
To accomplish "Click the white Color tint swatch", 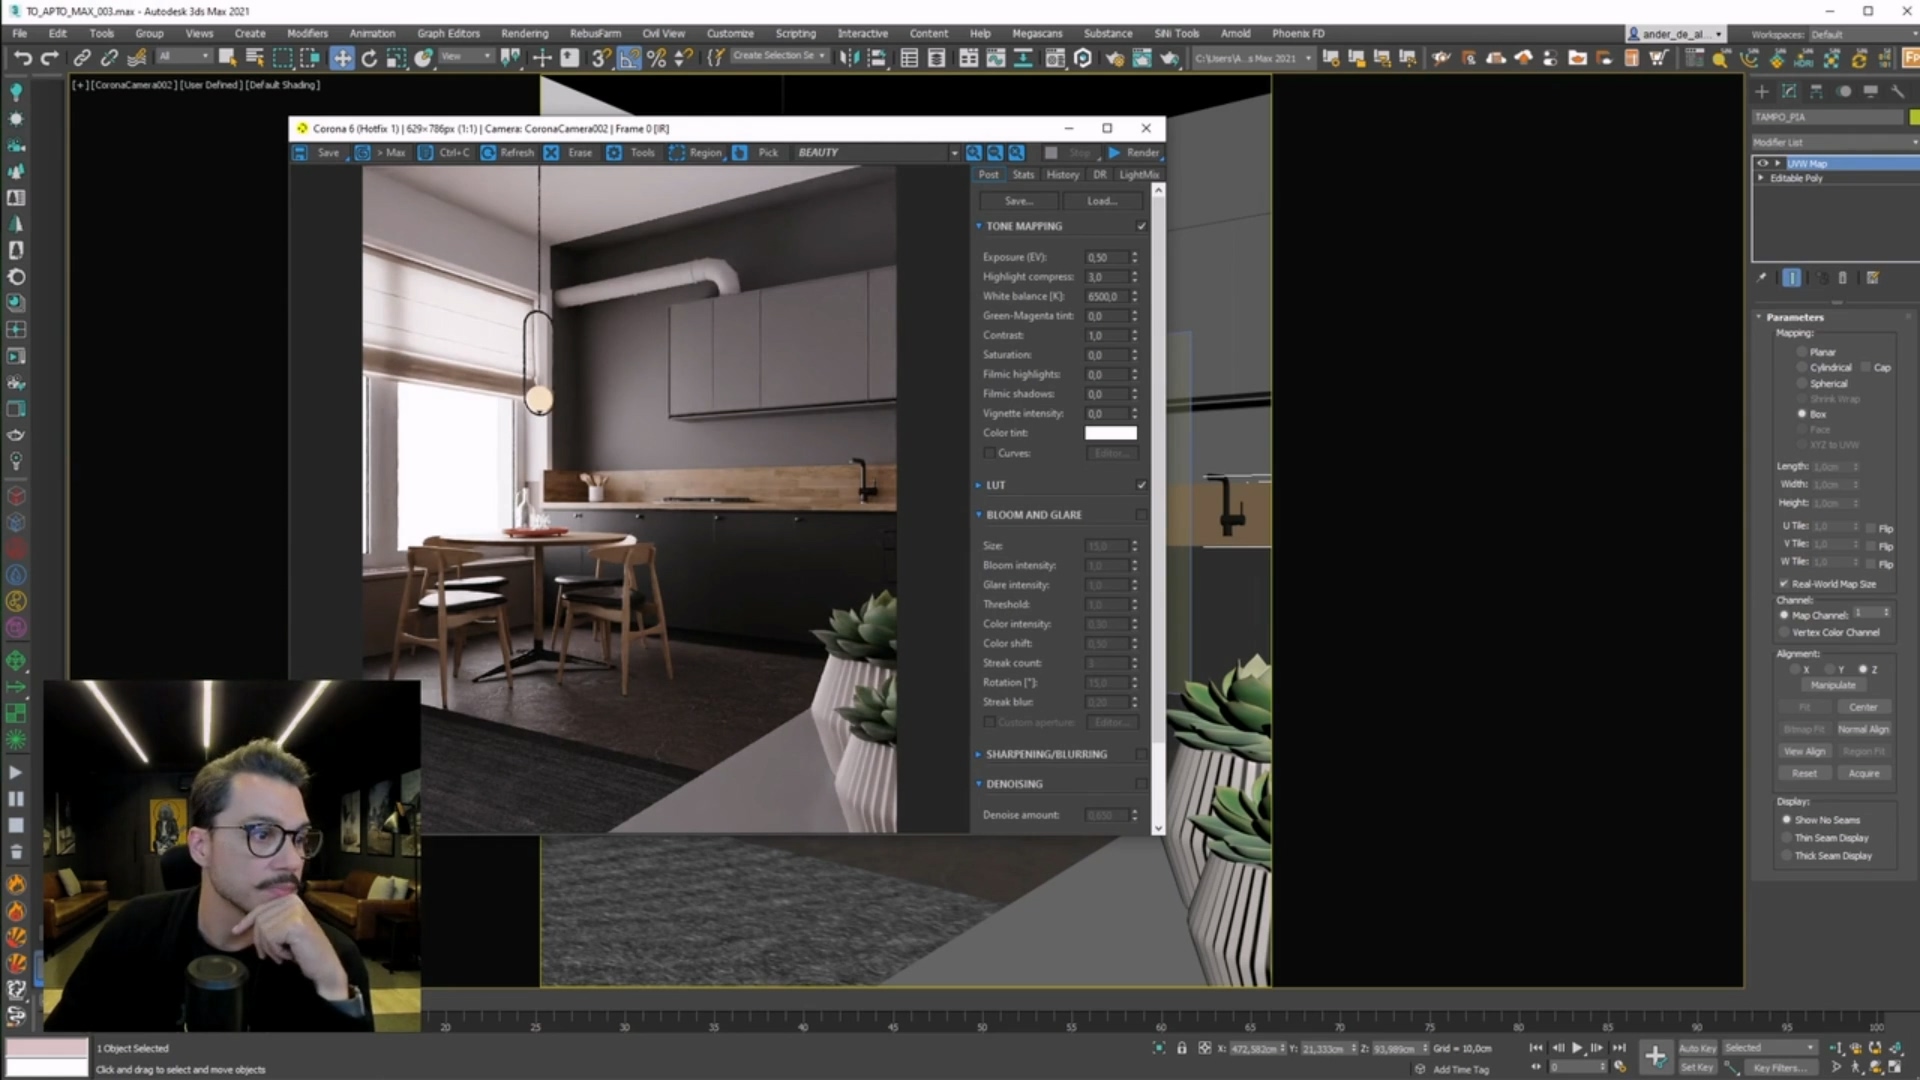I will [1110, 433].
